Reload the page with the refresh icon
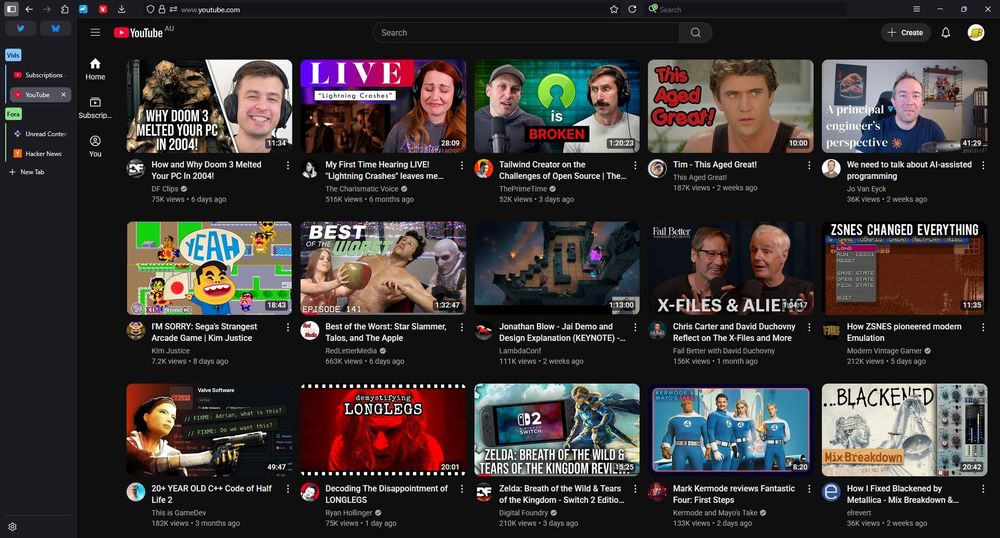The width and height of the screenshot is (1000, 538). pyautogui.click(x=632, y=10)
